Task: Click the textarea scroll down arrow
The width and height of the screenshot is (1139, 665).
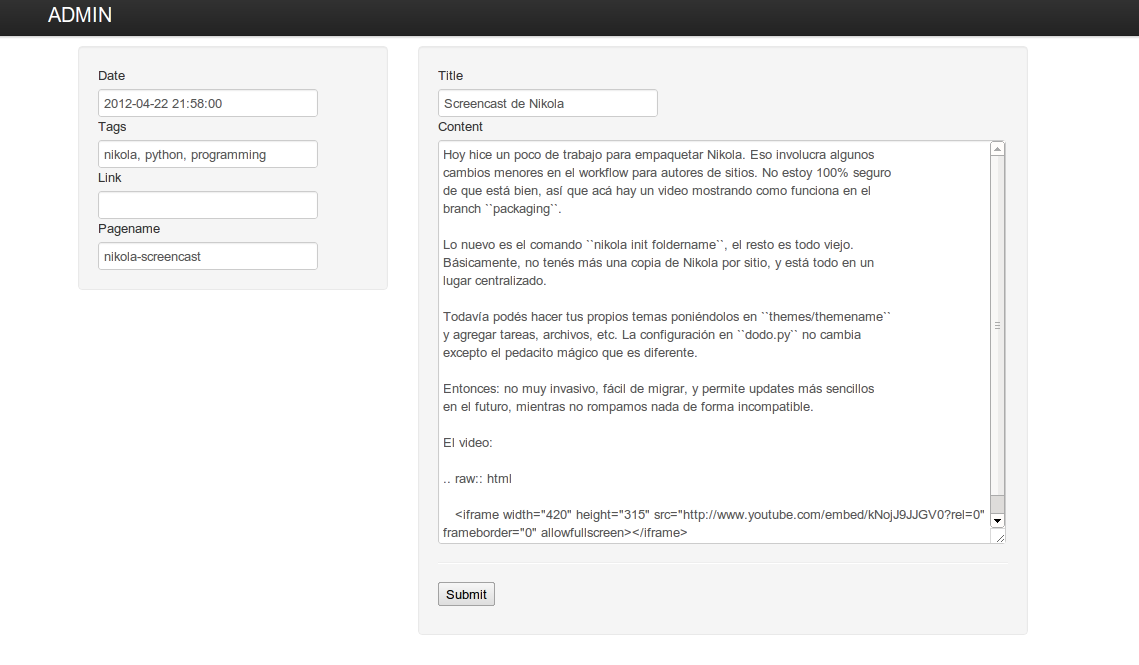Action: click(997, 520)
